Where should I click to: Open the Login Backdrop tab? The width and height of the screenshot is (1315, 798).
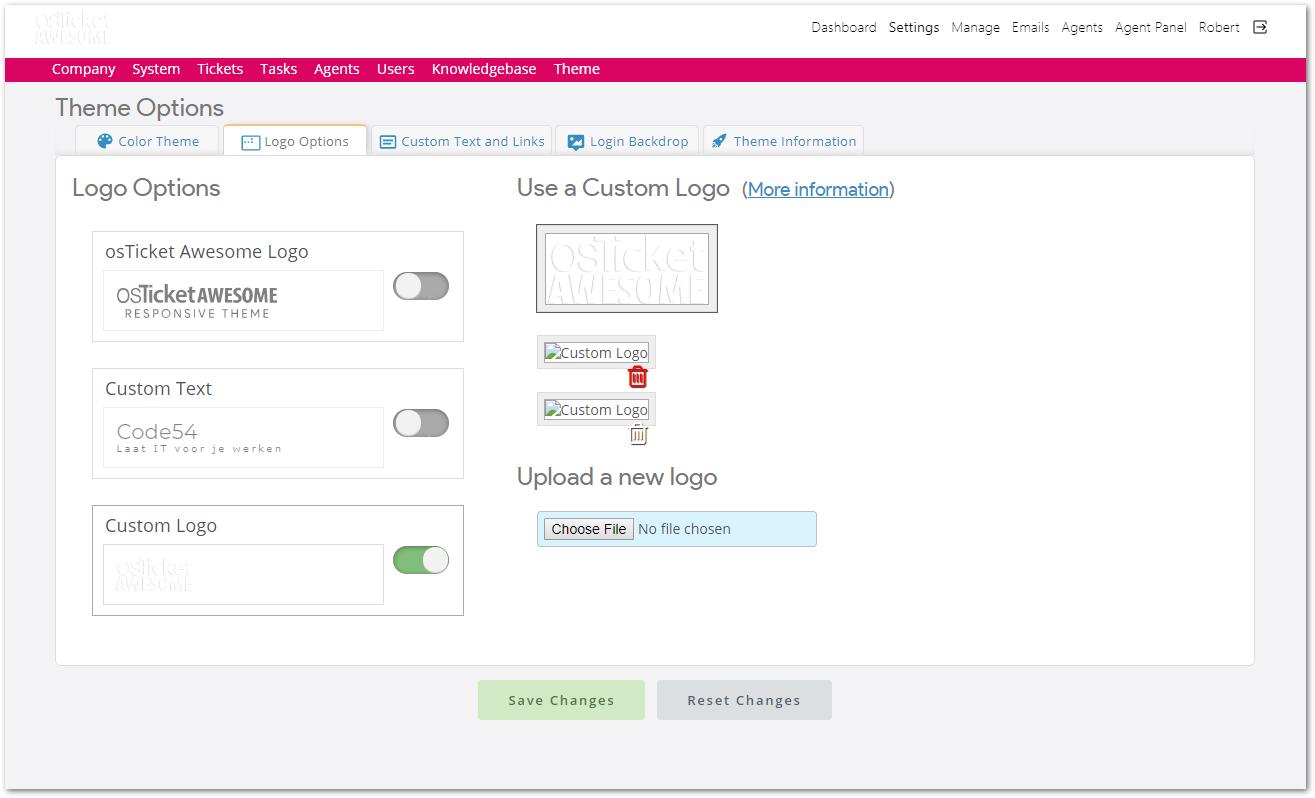(628, 141)
